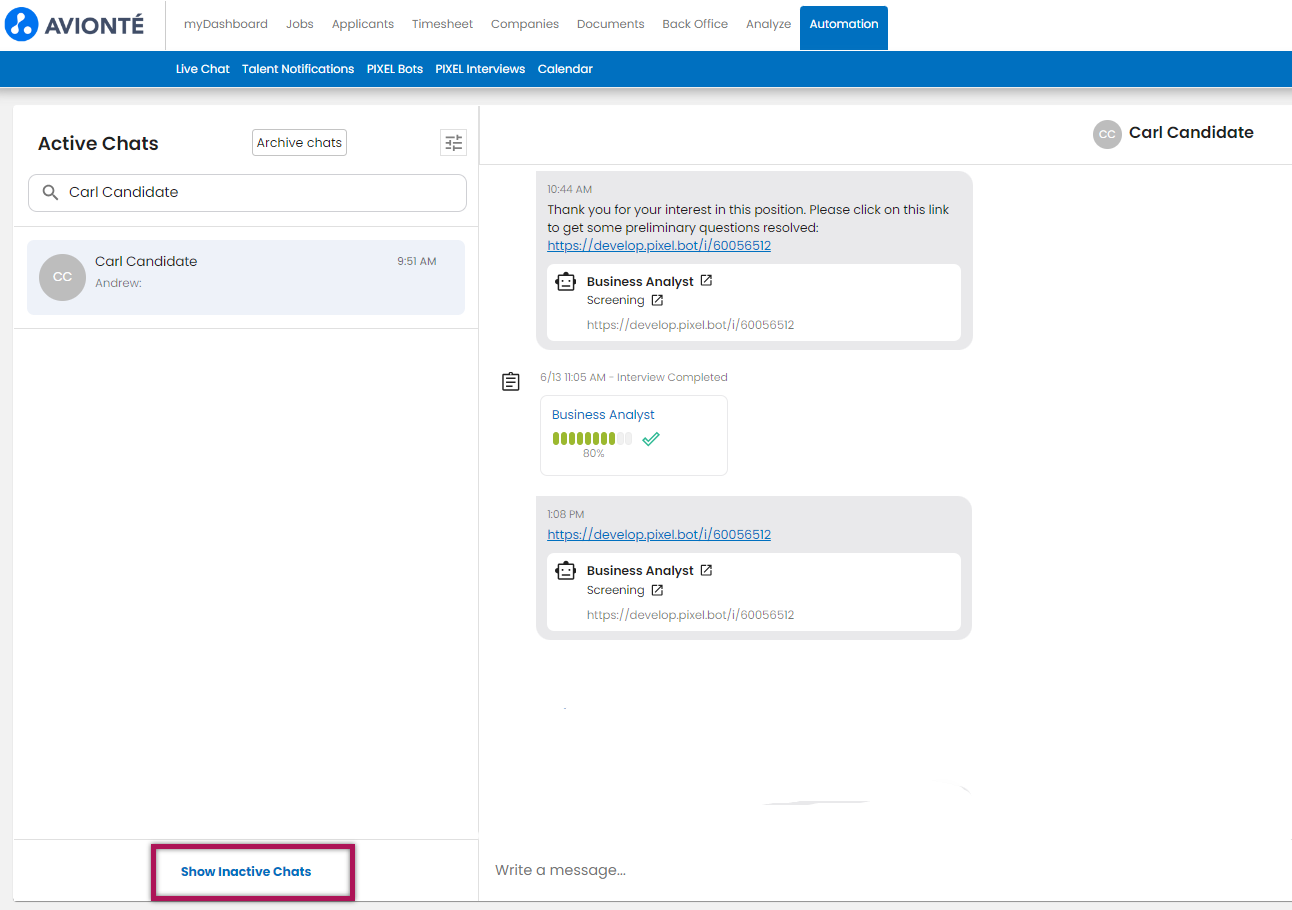Click the robot icon in first bot card
The image size is (1292, 910).
point(566,282)
